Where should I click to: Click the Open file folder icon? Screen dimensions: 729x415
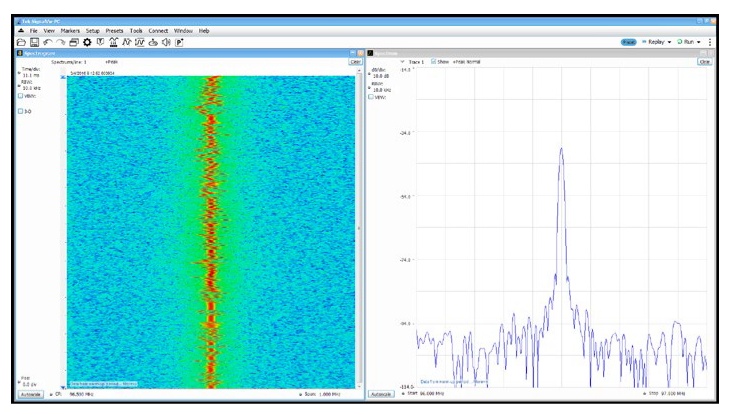[x=21, y=42]
